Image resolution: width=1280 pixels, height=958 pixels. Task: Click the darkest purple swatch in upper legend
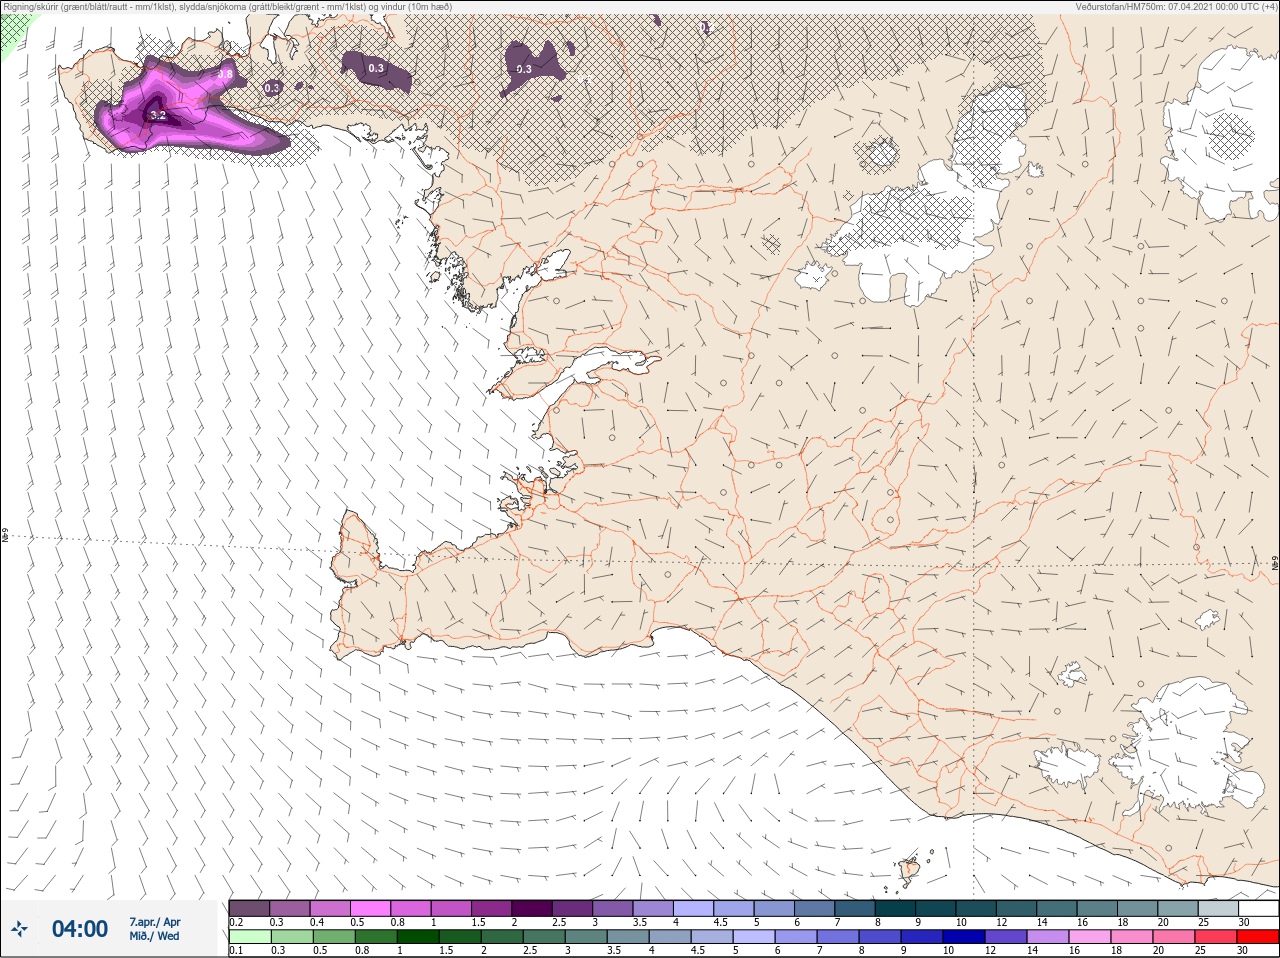click(532, 908)
